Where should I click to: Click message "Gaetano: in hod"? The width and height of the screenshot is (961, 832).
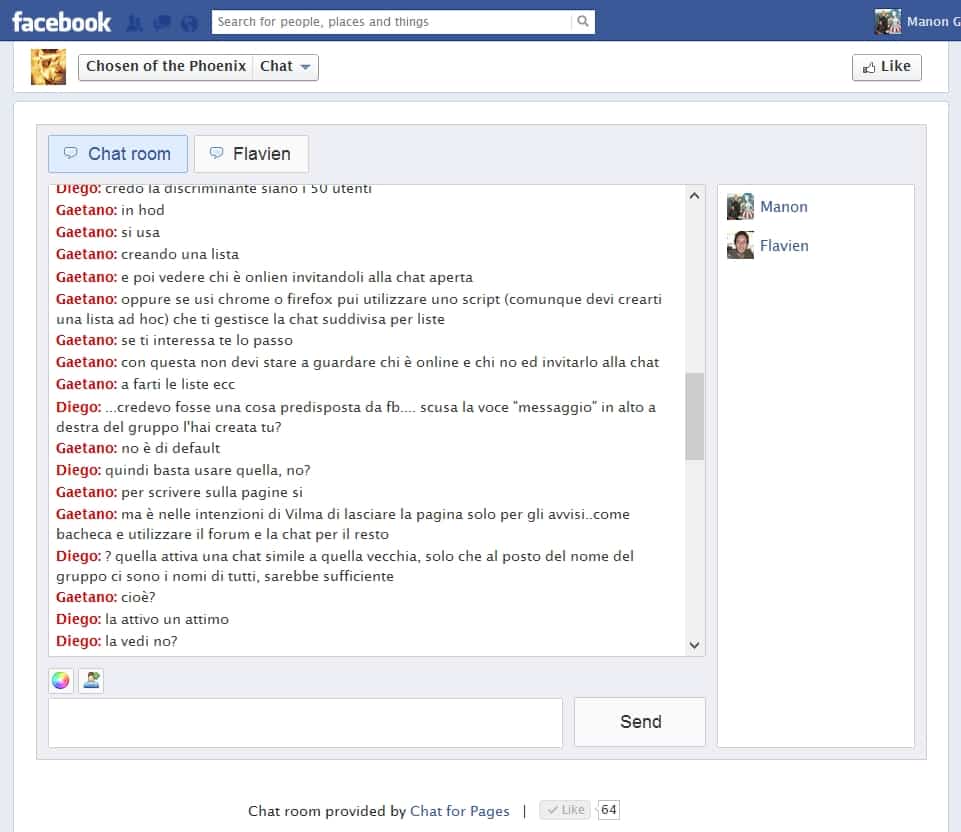pyautogui.click(x=110, y=210)
